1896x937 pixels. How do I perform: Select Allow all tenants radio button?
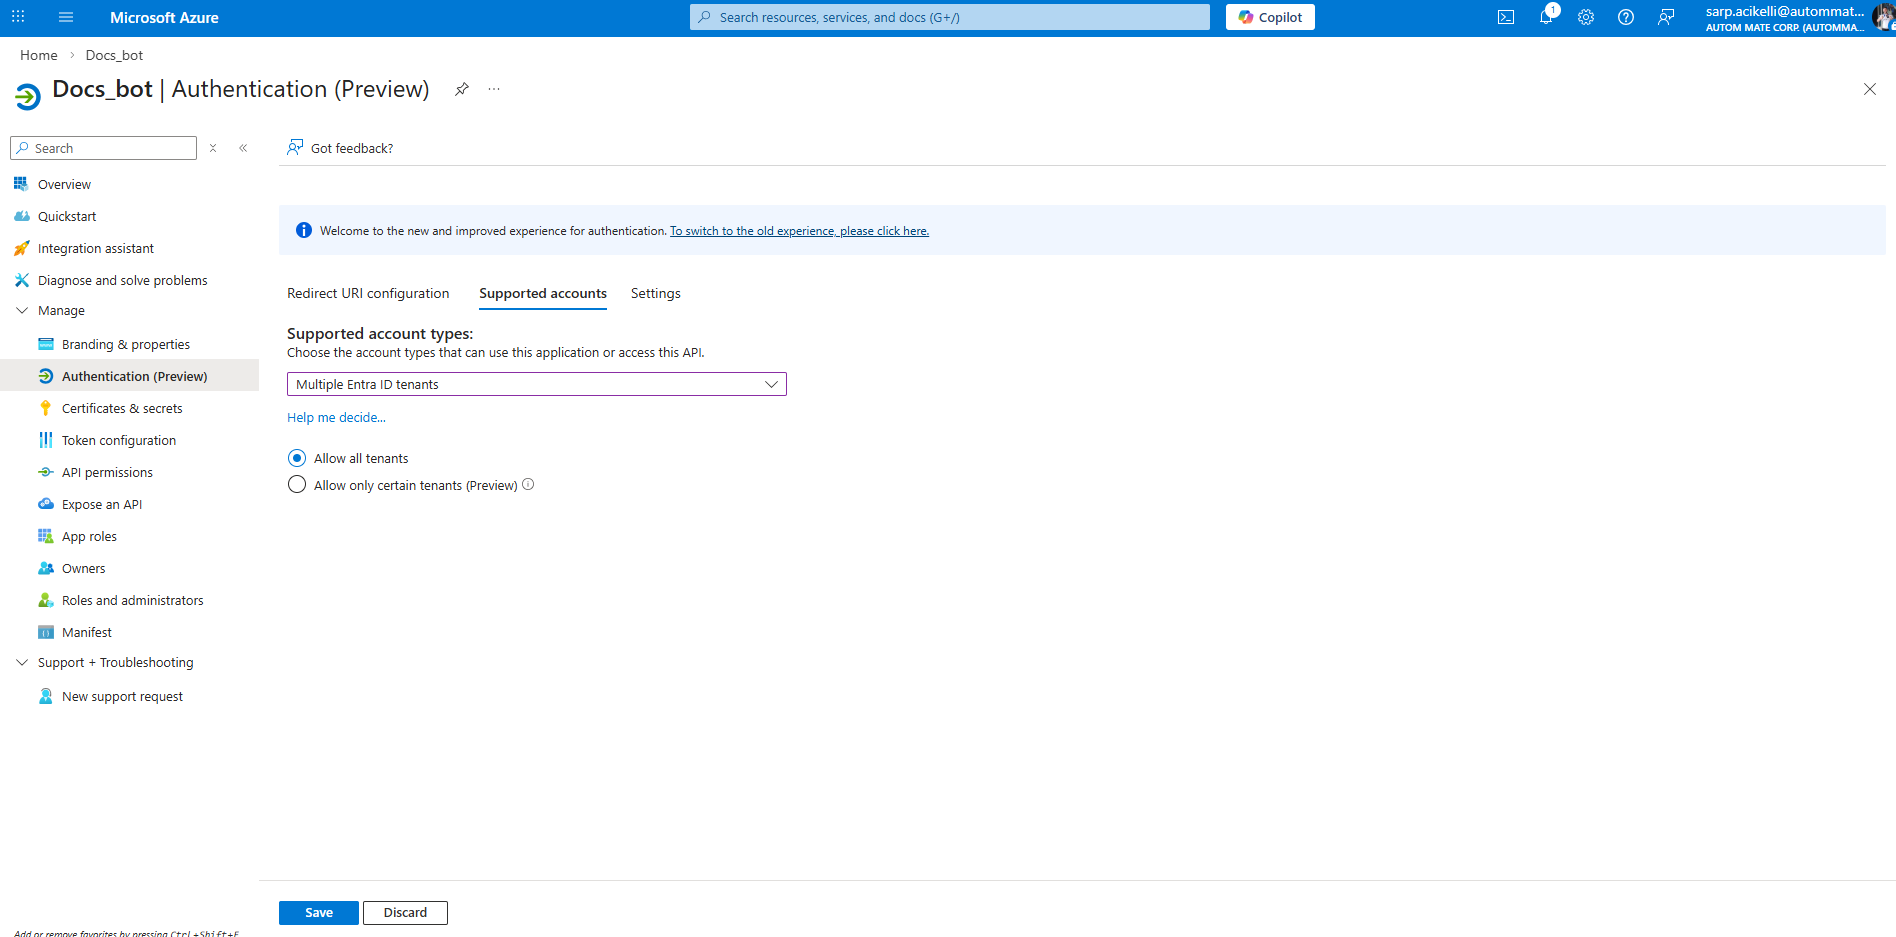click(297, 458)
